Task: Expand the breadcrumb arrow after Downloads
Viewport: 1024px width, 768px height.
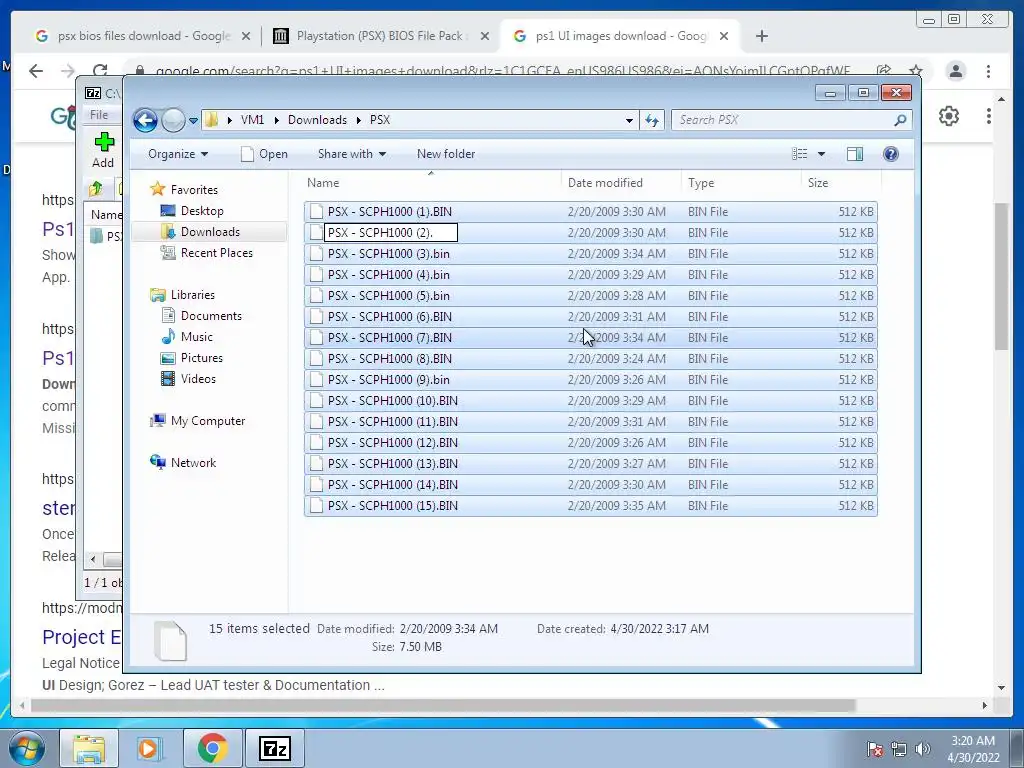Action: click(359, 120)
